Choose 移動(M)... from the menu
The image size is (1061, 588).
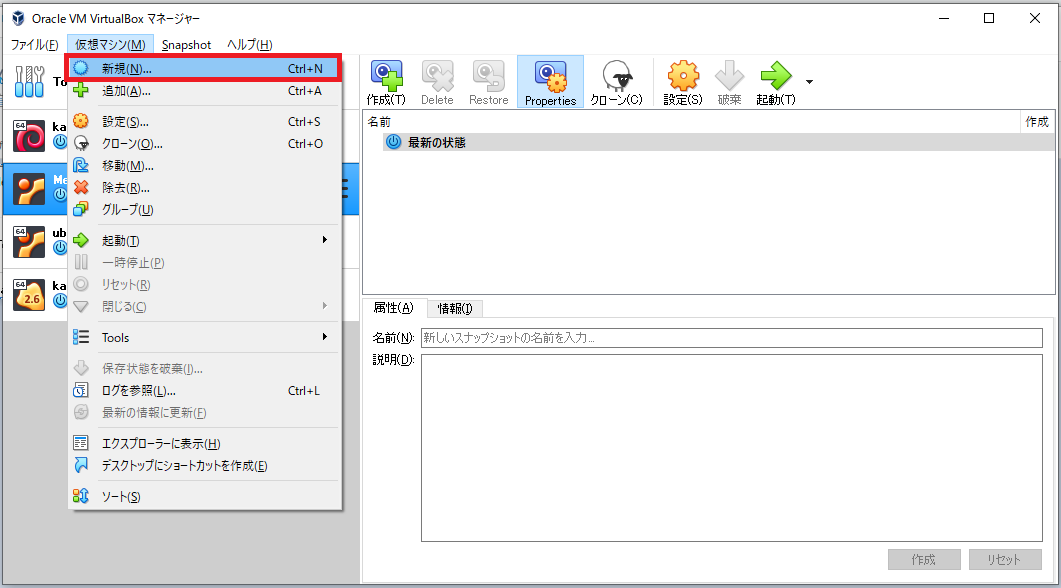tap(204, 166)
